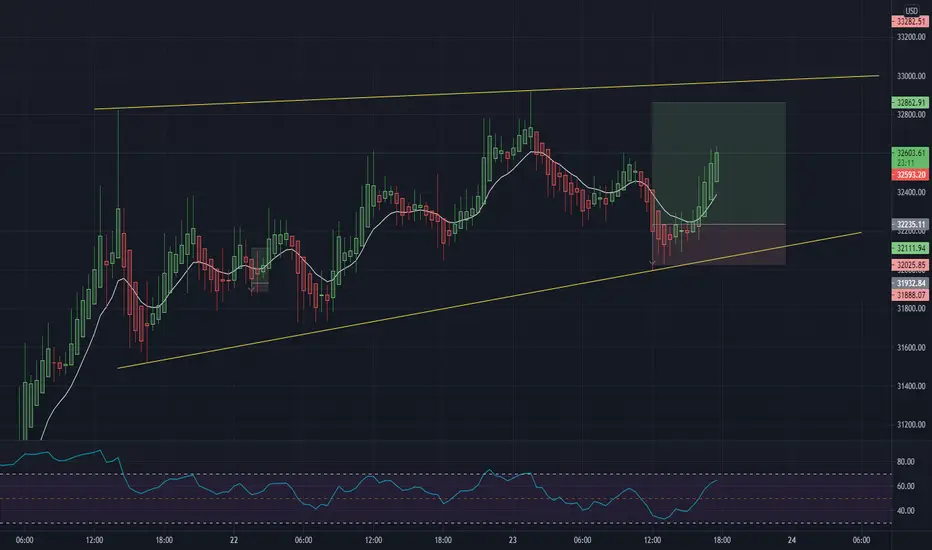
Task: Select the red stop-loss zone of long position
Action: click(719, 244)
